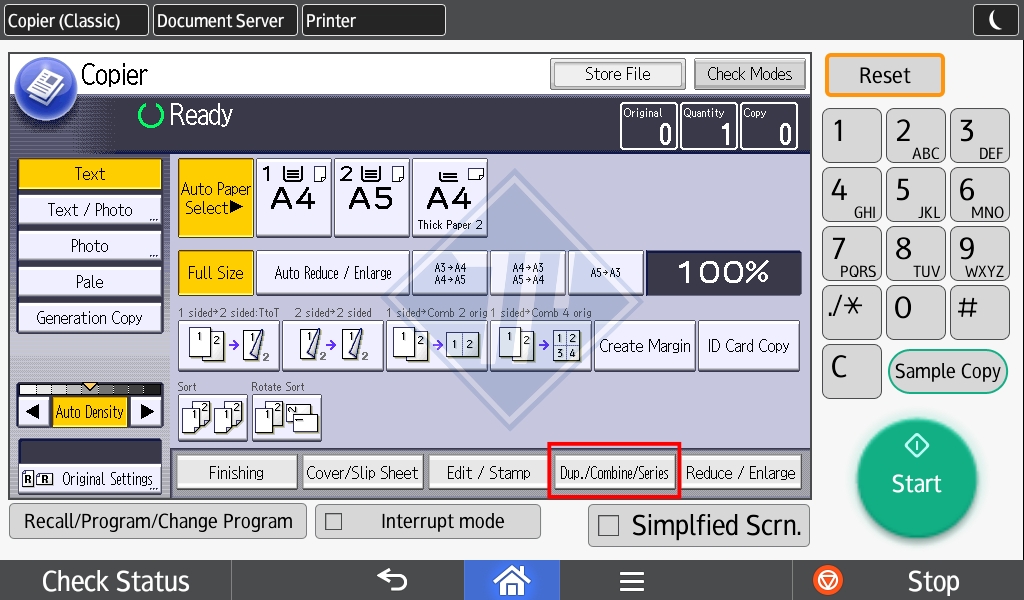Open Original Settings panel
Image resolution: width=1024 pixels, height=600 pixels.
coord(90,479)
